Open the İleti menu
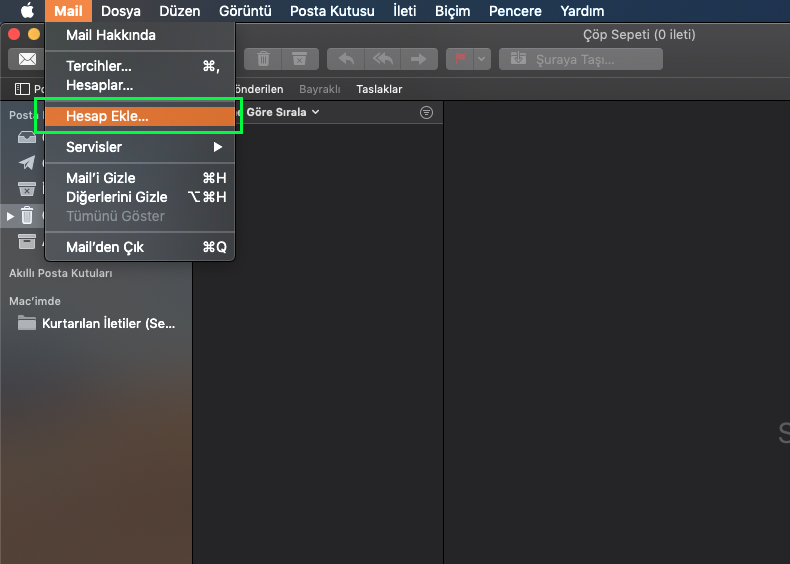Image resolution: width=790 pixels, height=564 pixels. coord(405,11)
